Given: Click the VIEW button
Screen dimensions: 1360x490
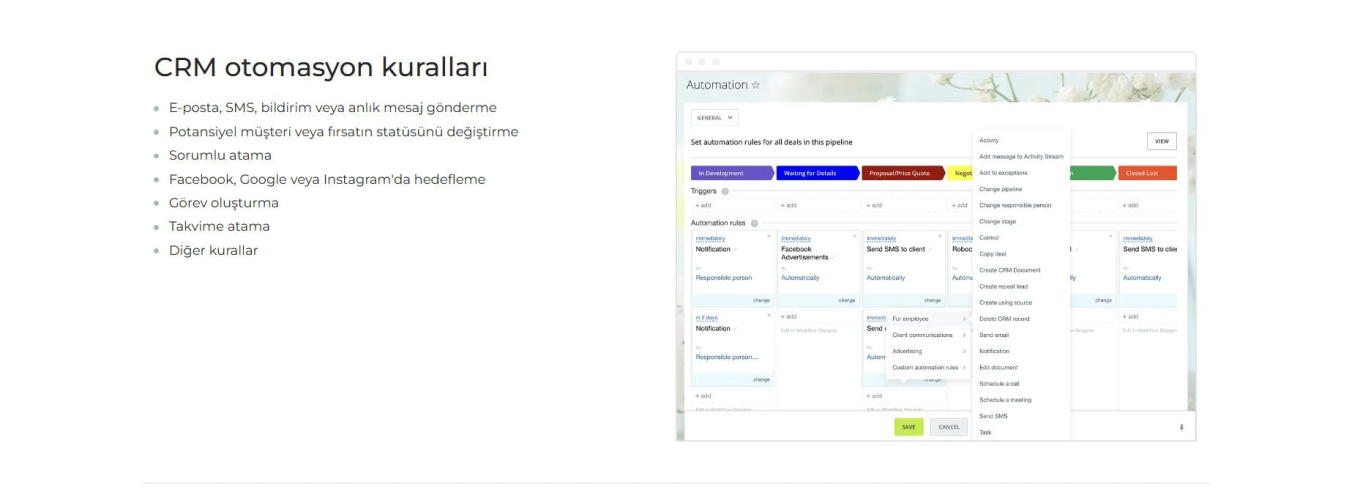Looking at the screenshot, I should pyautogui.click(x=1161, y=141).
